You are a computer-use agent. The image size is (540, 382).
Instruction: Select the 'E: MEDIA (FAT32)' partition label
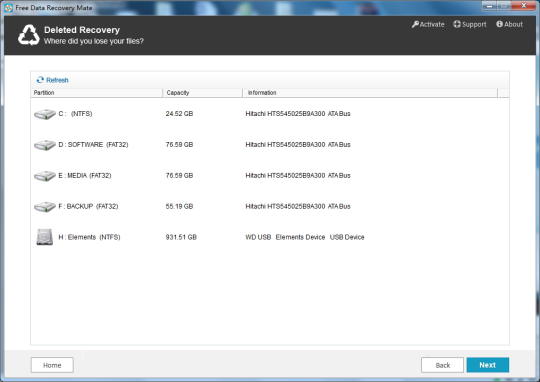coord(85,176)
